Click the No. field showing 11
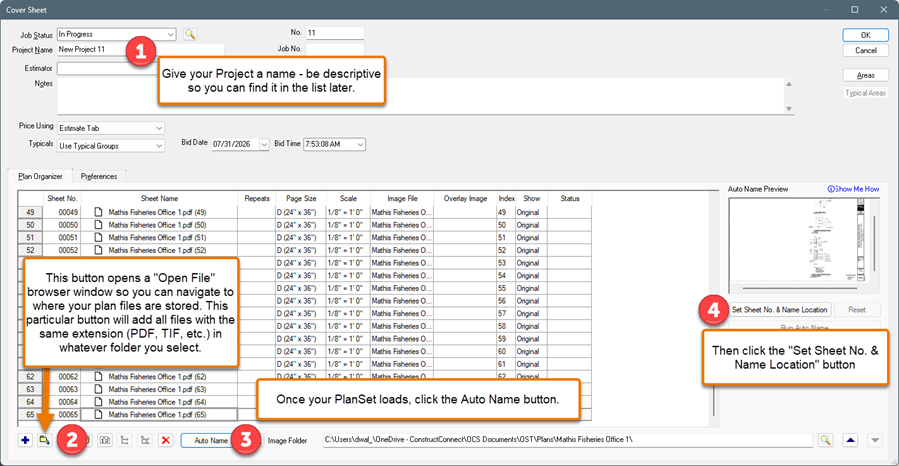Screen dimensions: 899x466 335,33
